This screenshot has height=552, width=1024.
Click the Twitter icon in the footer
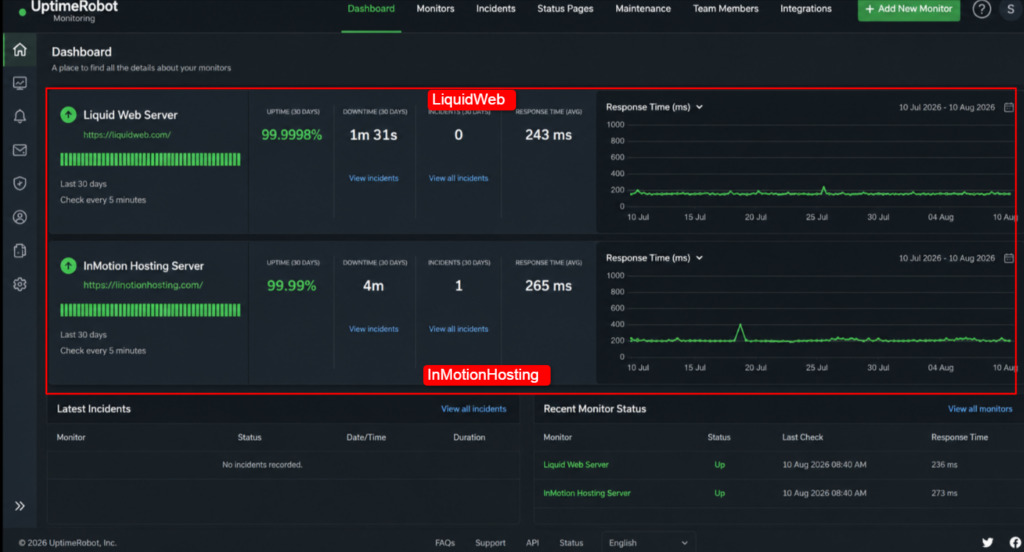987,542
